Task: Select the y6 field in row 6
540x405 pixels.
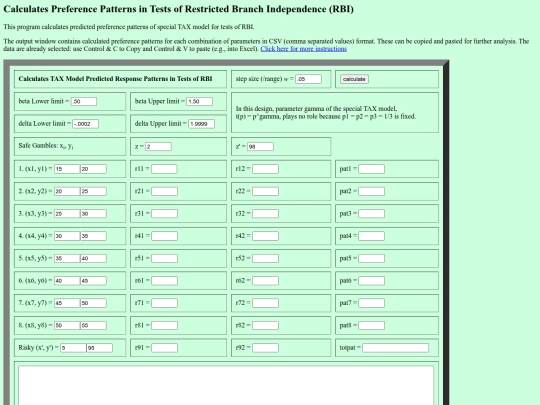Action: pos(93,281)
